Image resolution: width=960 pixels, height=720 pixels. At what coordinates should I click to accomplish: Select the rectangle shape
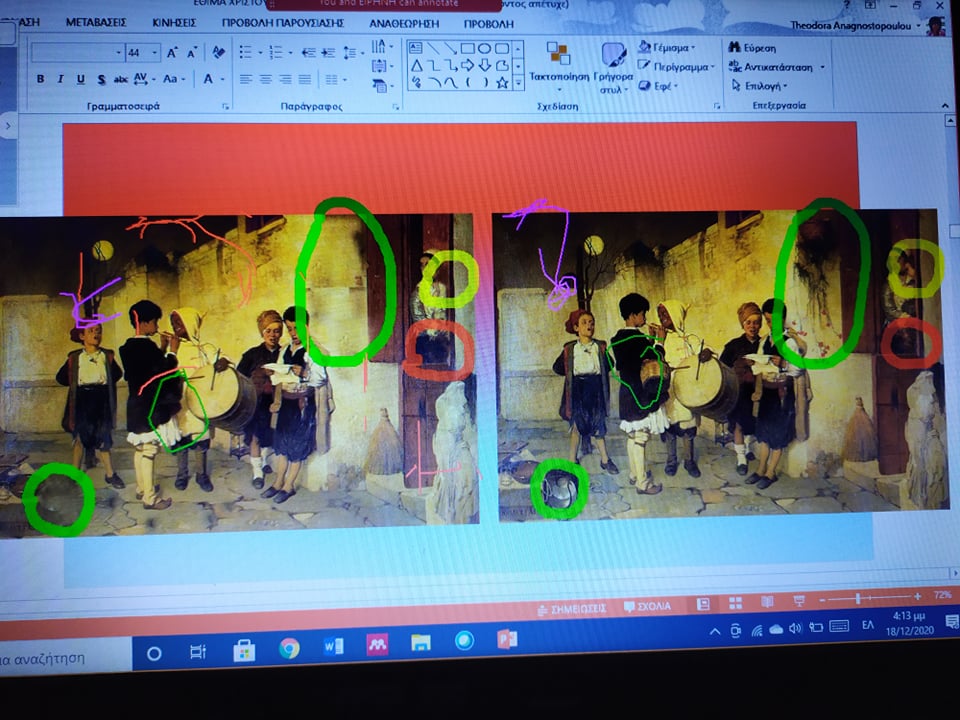coord(467,48)
